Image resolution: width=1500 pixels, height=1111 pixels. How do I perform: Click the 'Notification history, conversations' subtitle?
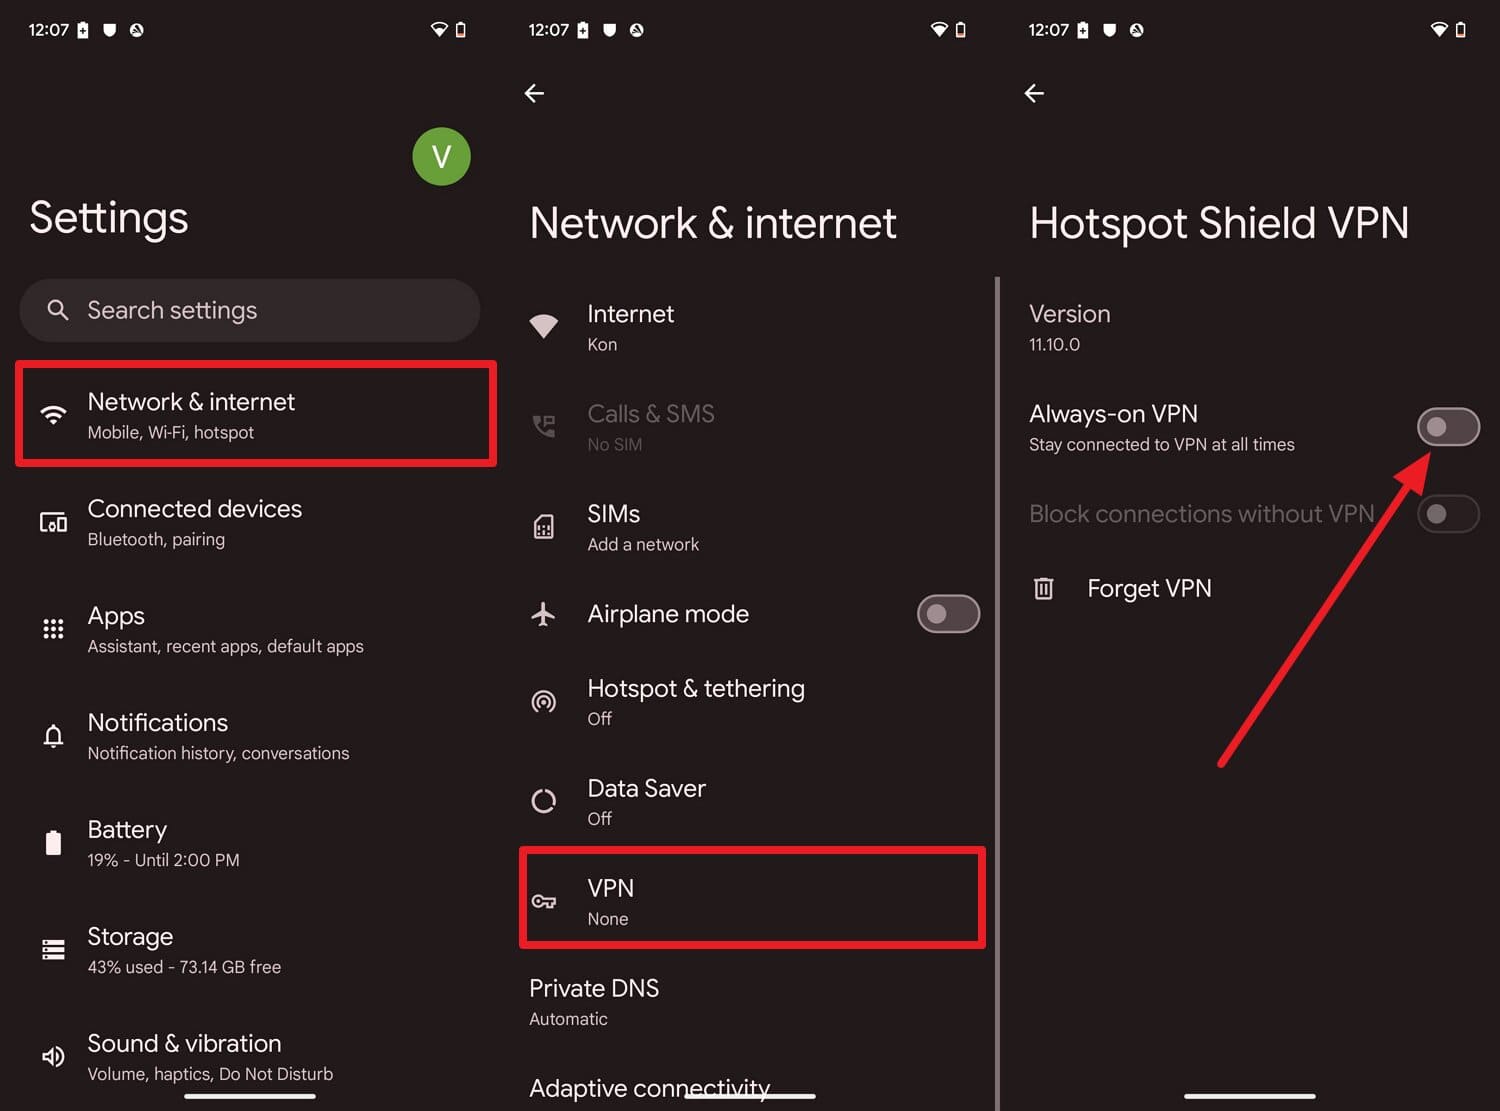[x=218, y=753]
